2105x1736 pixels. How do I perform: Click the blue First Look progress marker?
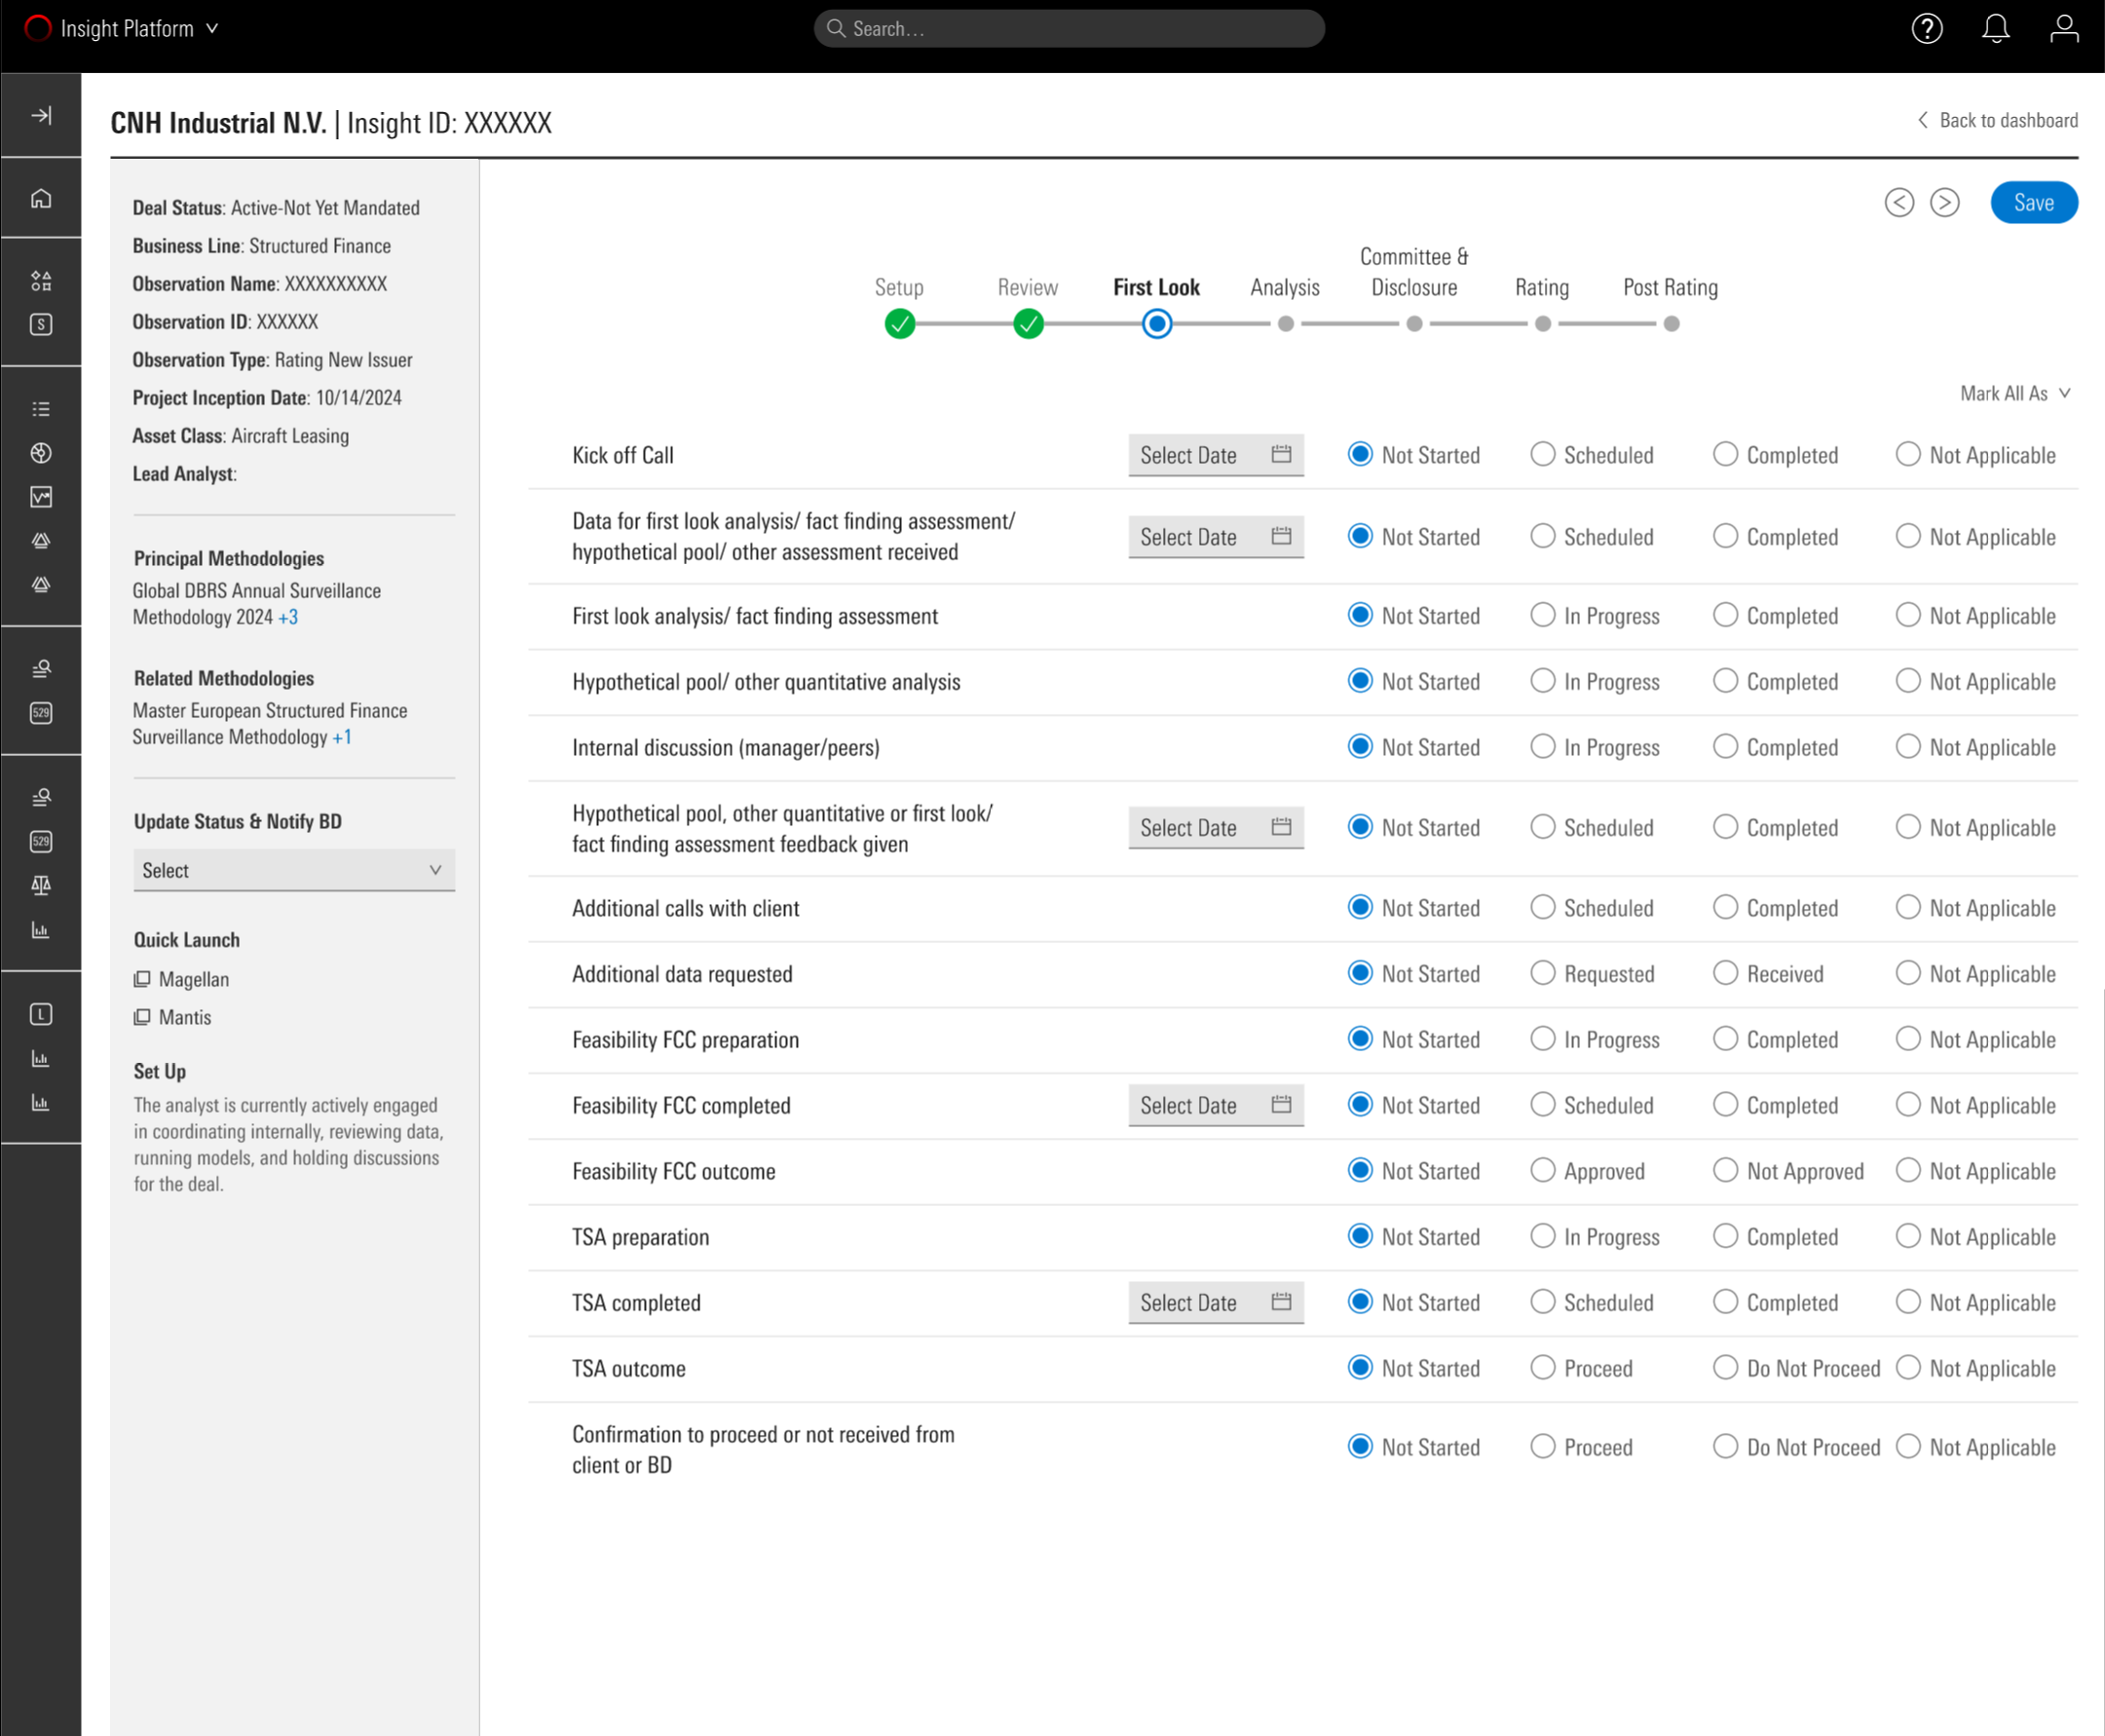tap(1157, 324)
